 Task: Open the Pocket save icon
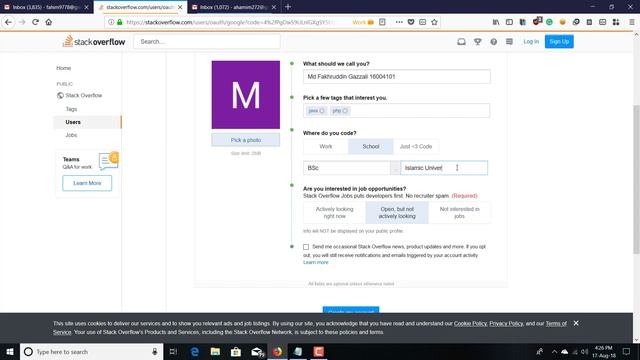pos(411,22)
